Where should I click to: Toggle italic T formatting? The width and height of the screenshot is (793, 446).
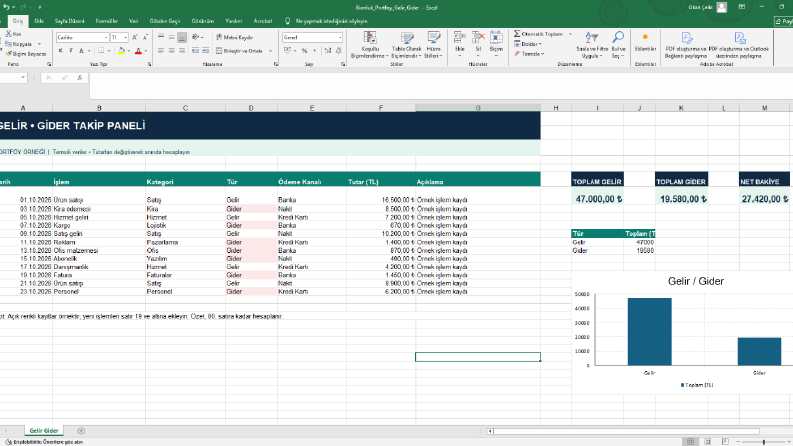pos(71,51)
